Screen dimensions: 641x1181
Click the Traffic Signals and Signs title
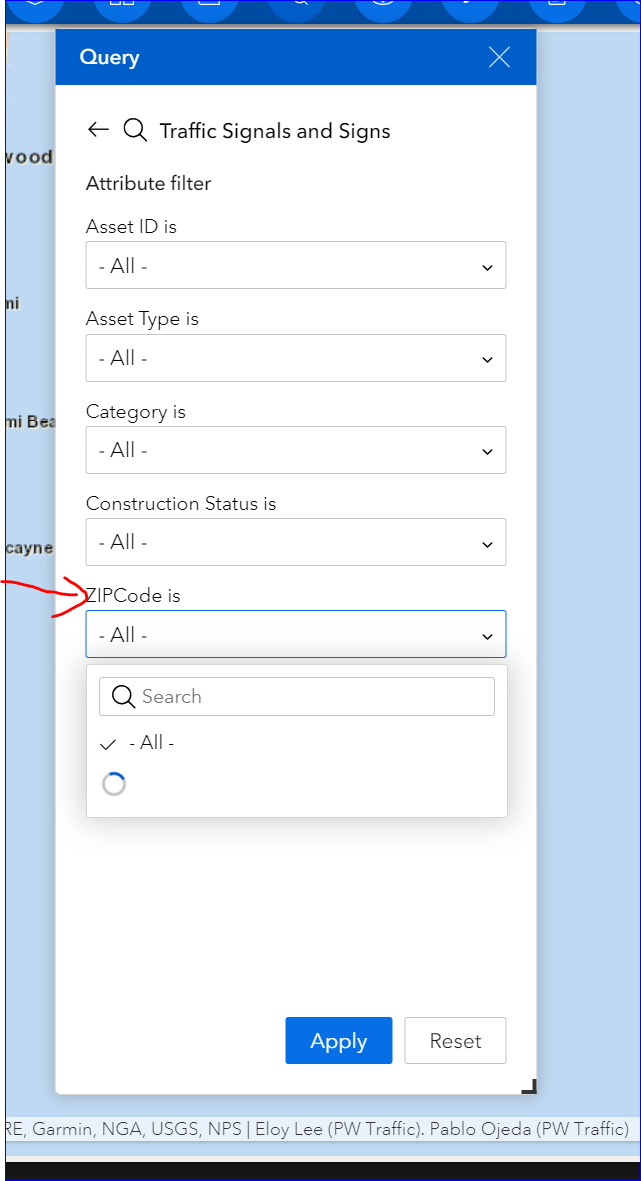tap(275, 131)
